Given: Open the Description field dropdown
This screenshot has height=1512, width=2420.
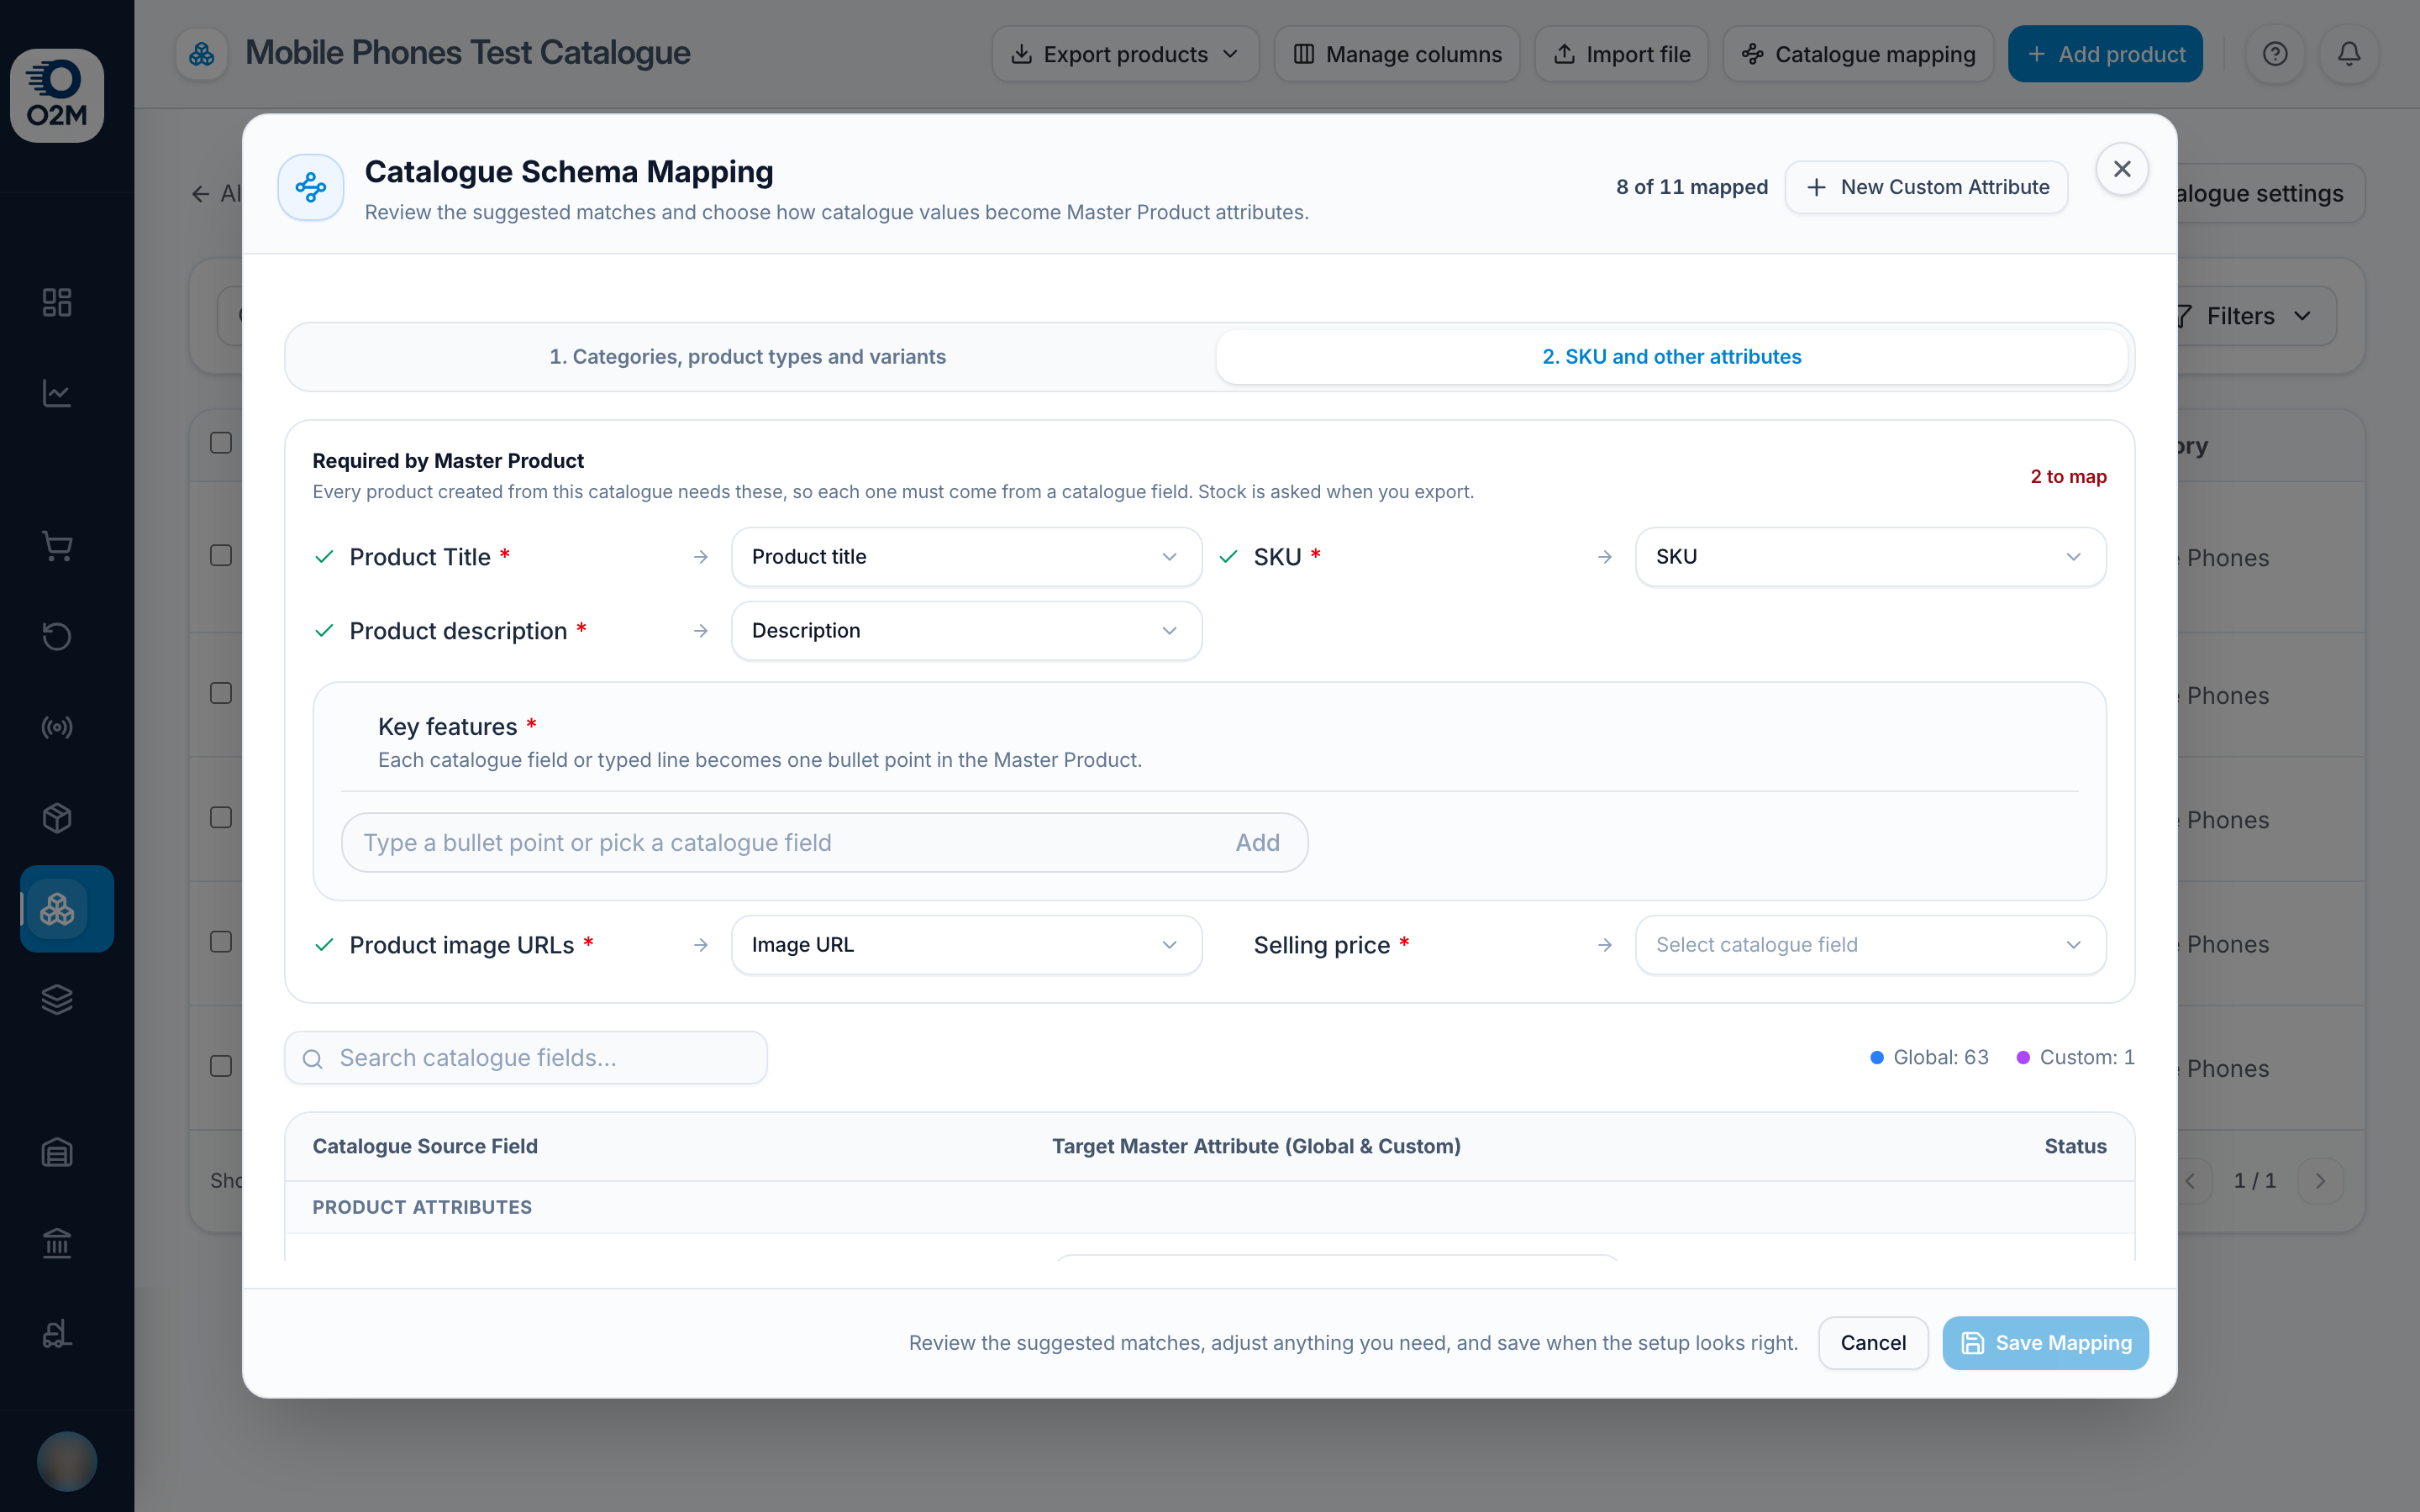Looking at the screenshot, I should tap(966, 631).
